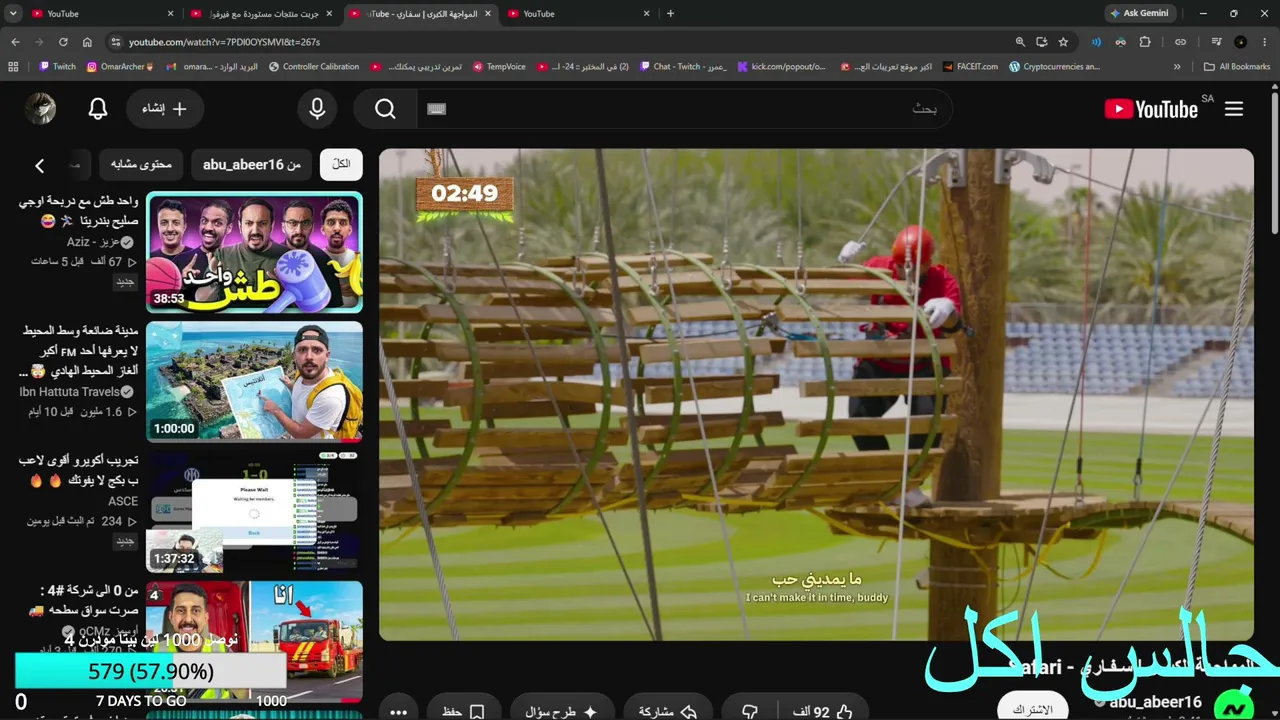Click the address bar URL
1280x720 pixels.
click(224, 42)
